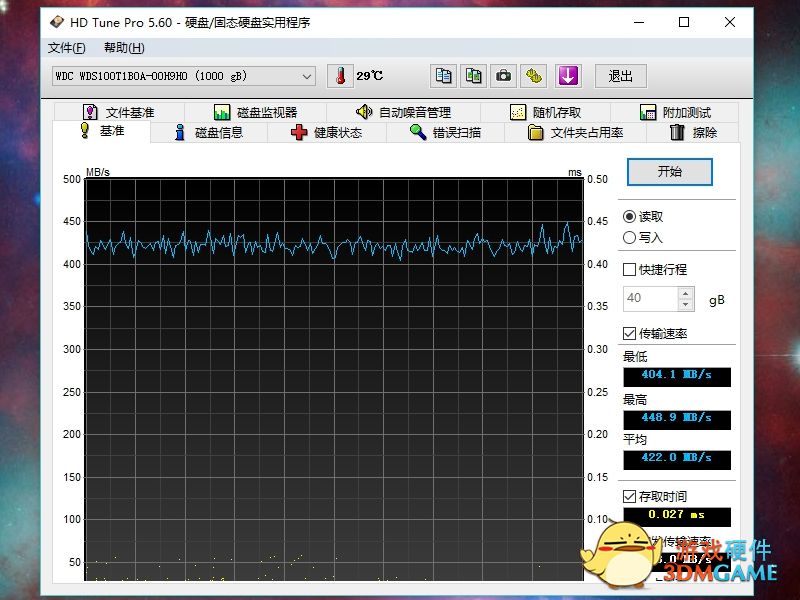This screenshot has width=800, height=600.
Task: Select the 读取 radio button
Action: coord(629,216)
